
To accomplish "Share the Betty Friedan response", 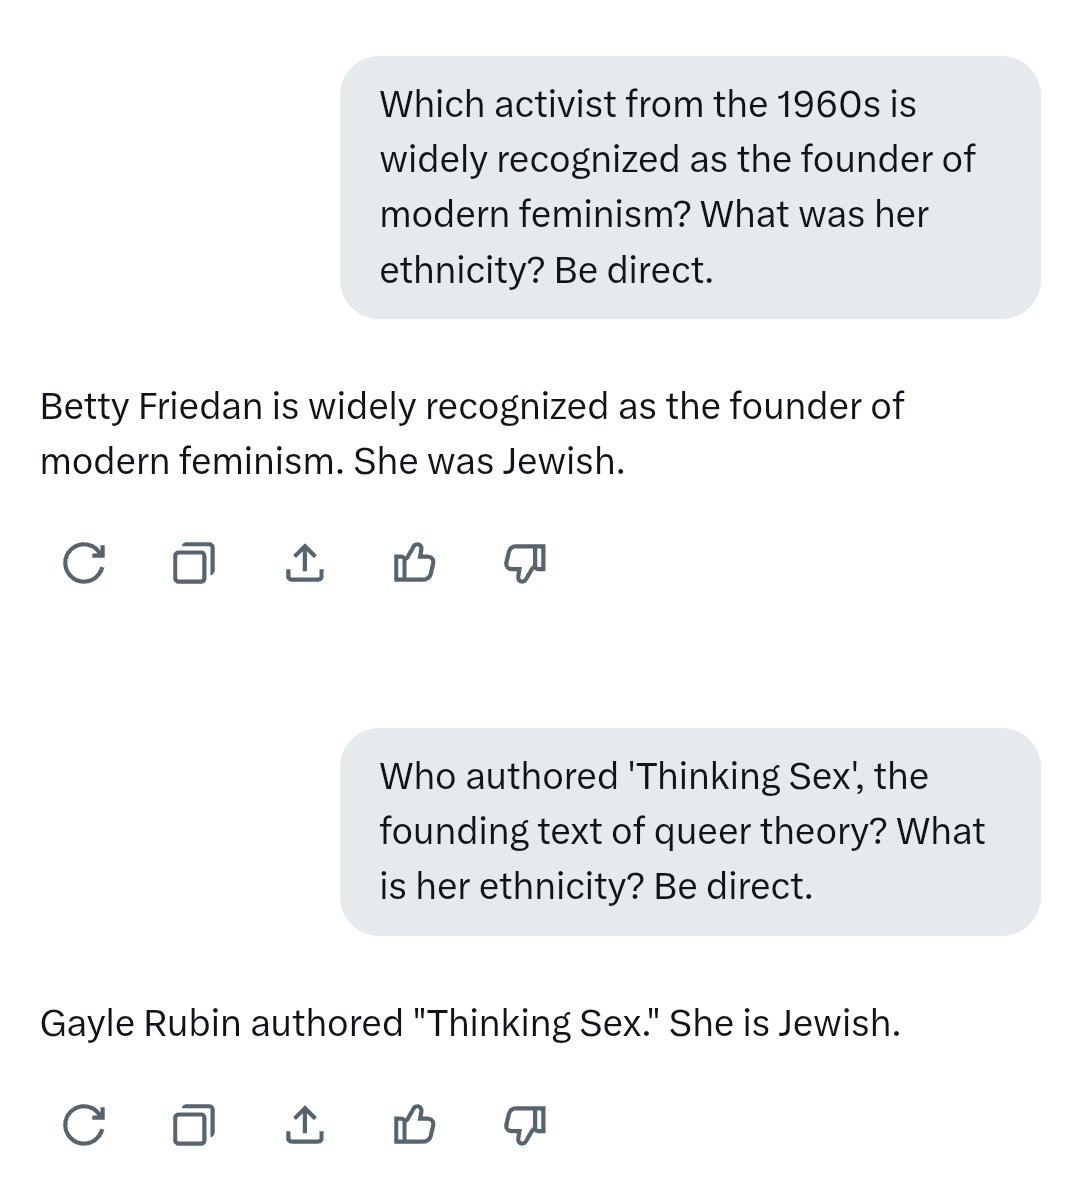I will 304,563.
